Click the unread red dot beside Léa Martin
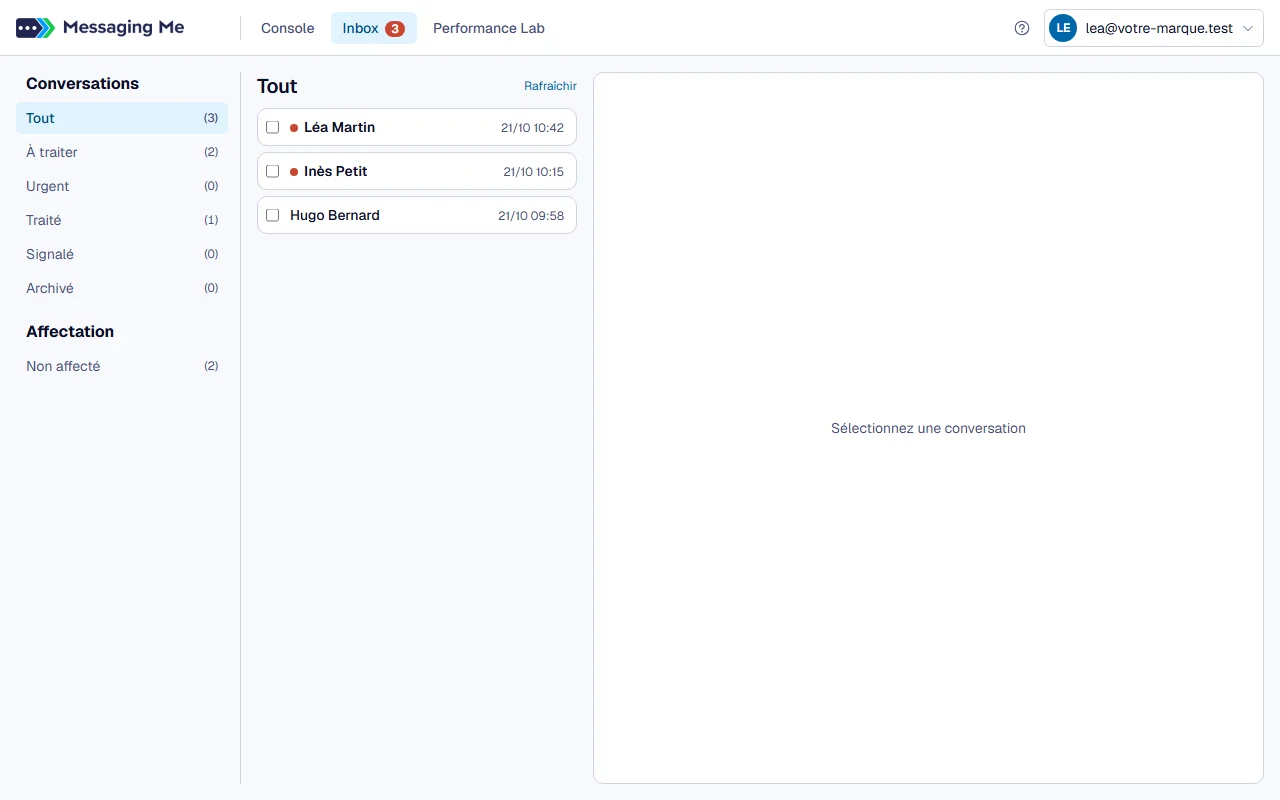 point(294,128)
